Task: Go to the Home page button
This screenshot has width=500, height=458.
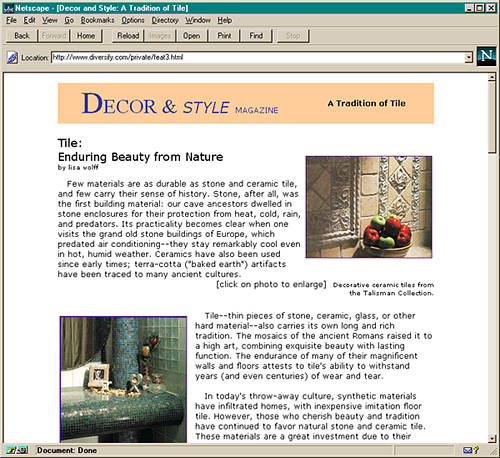Action: click(86, 36)
